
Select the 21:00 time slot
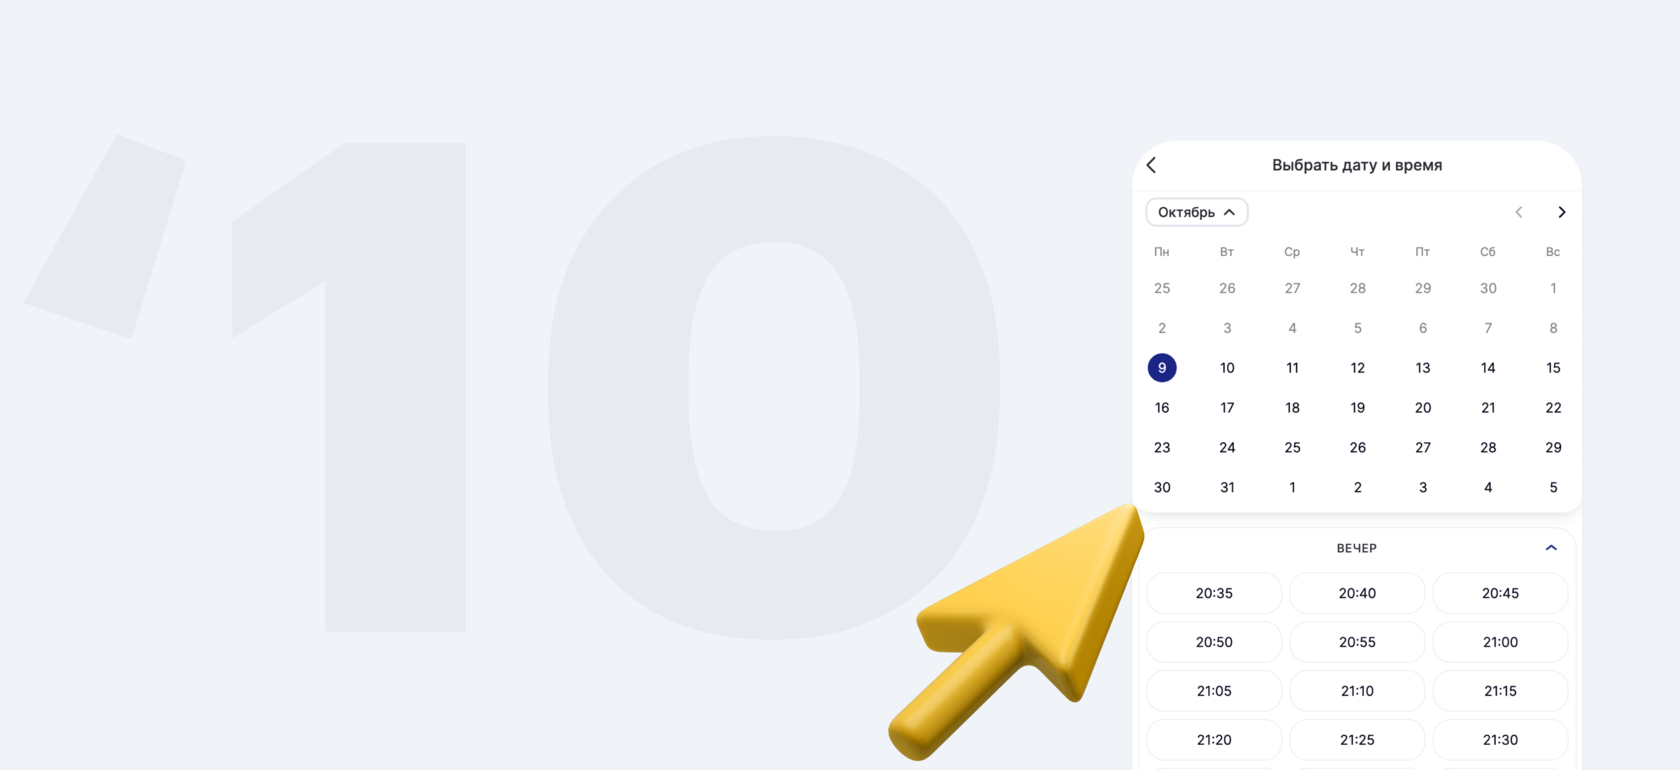1500,642
